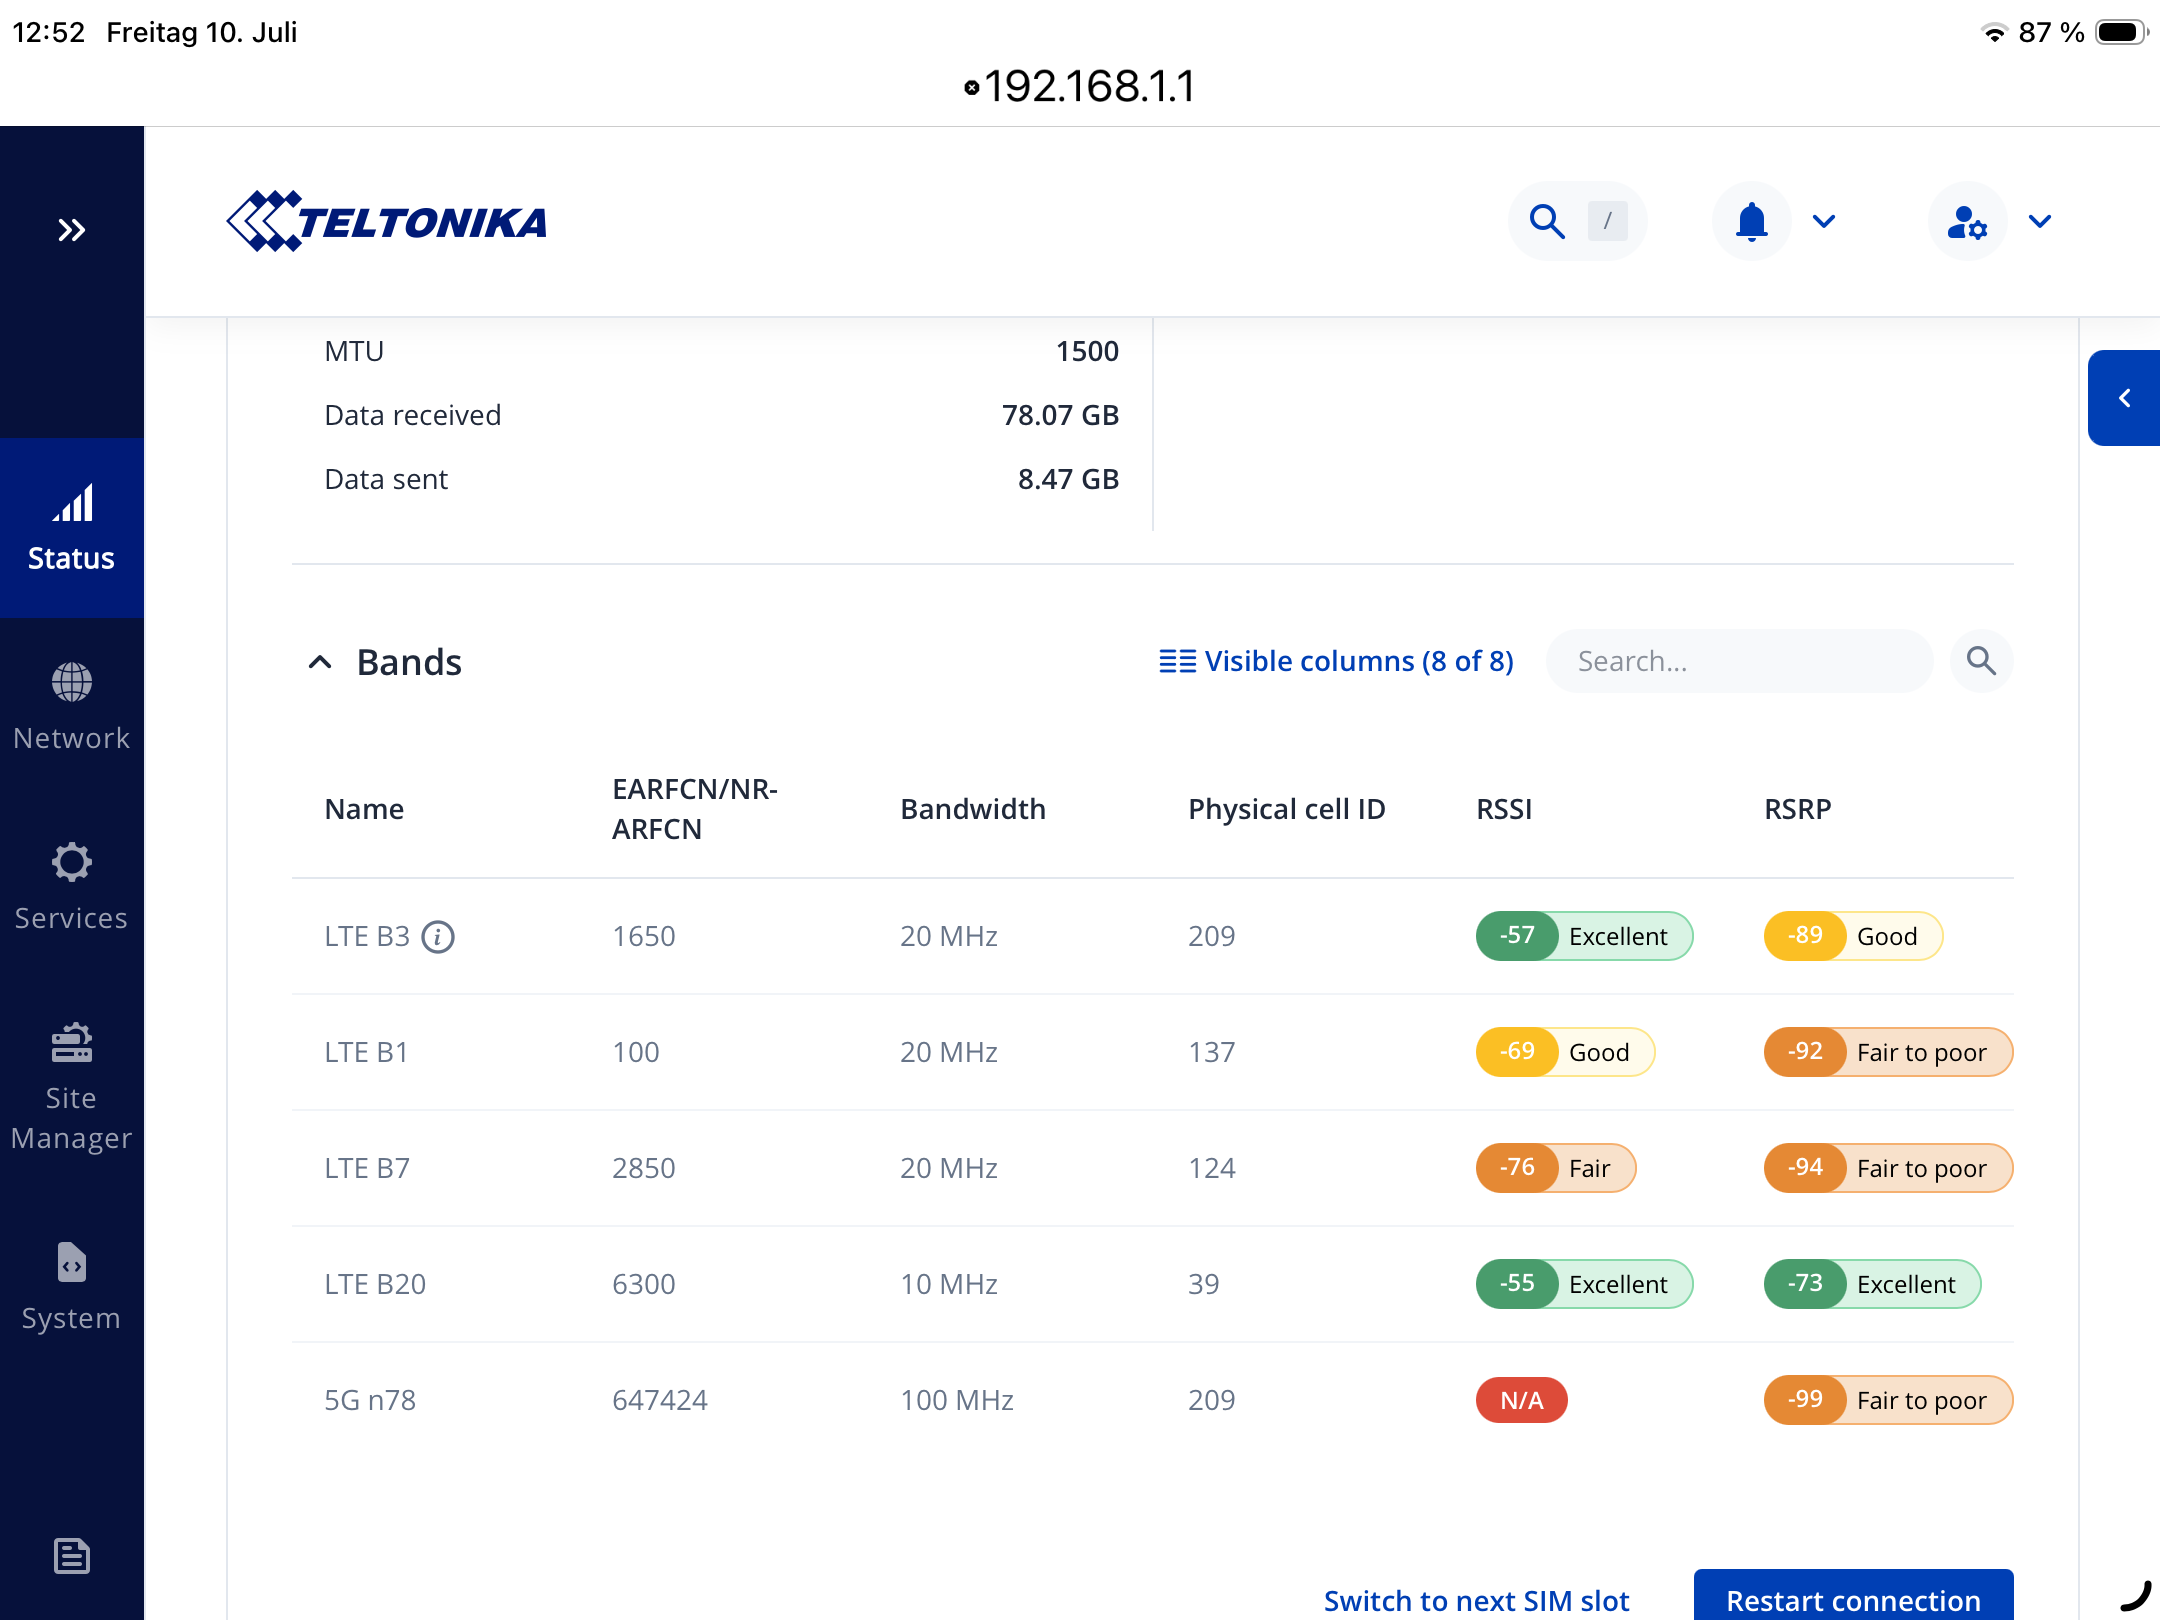The image size is (2160, 1620).
Task: Click the Bands search magnifier button
Action: (x=1981, y=661)
